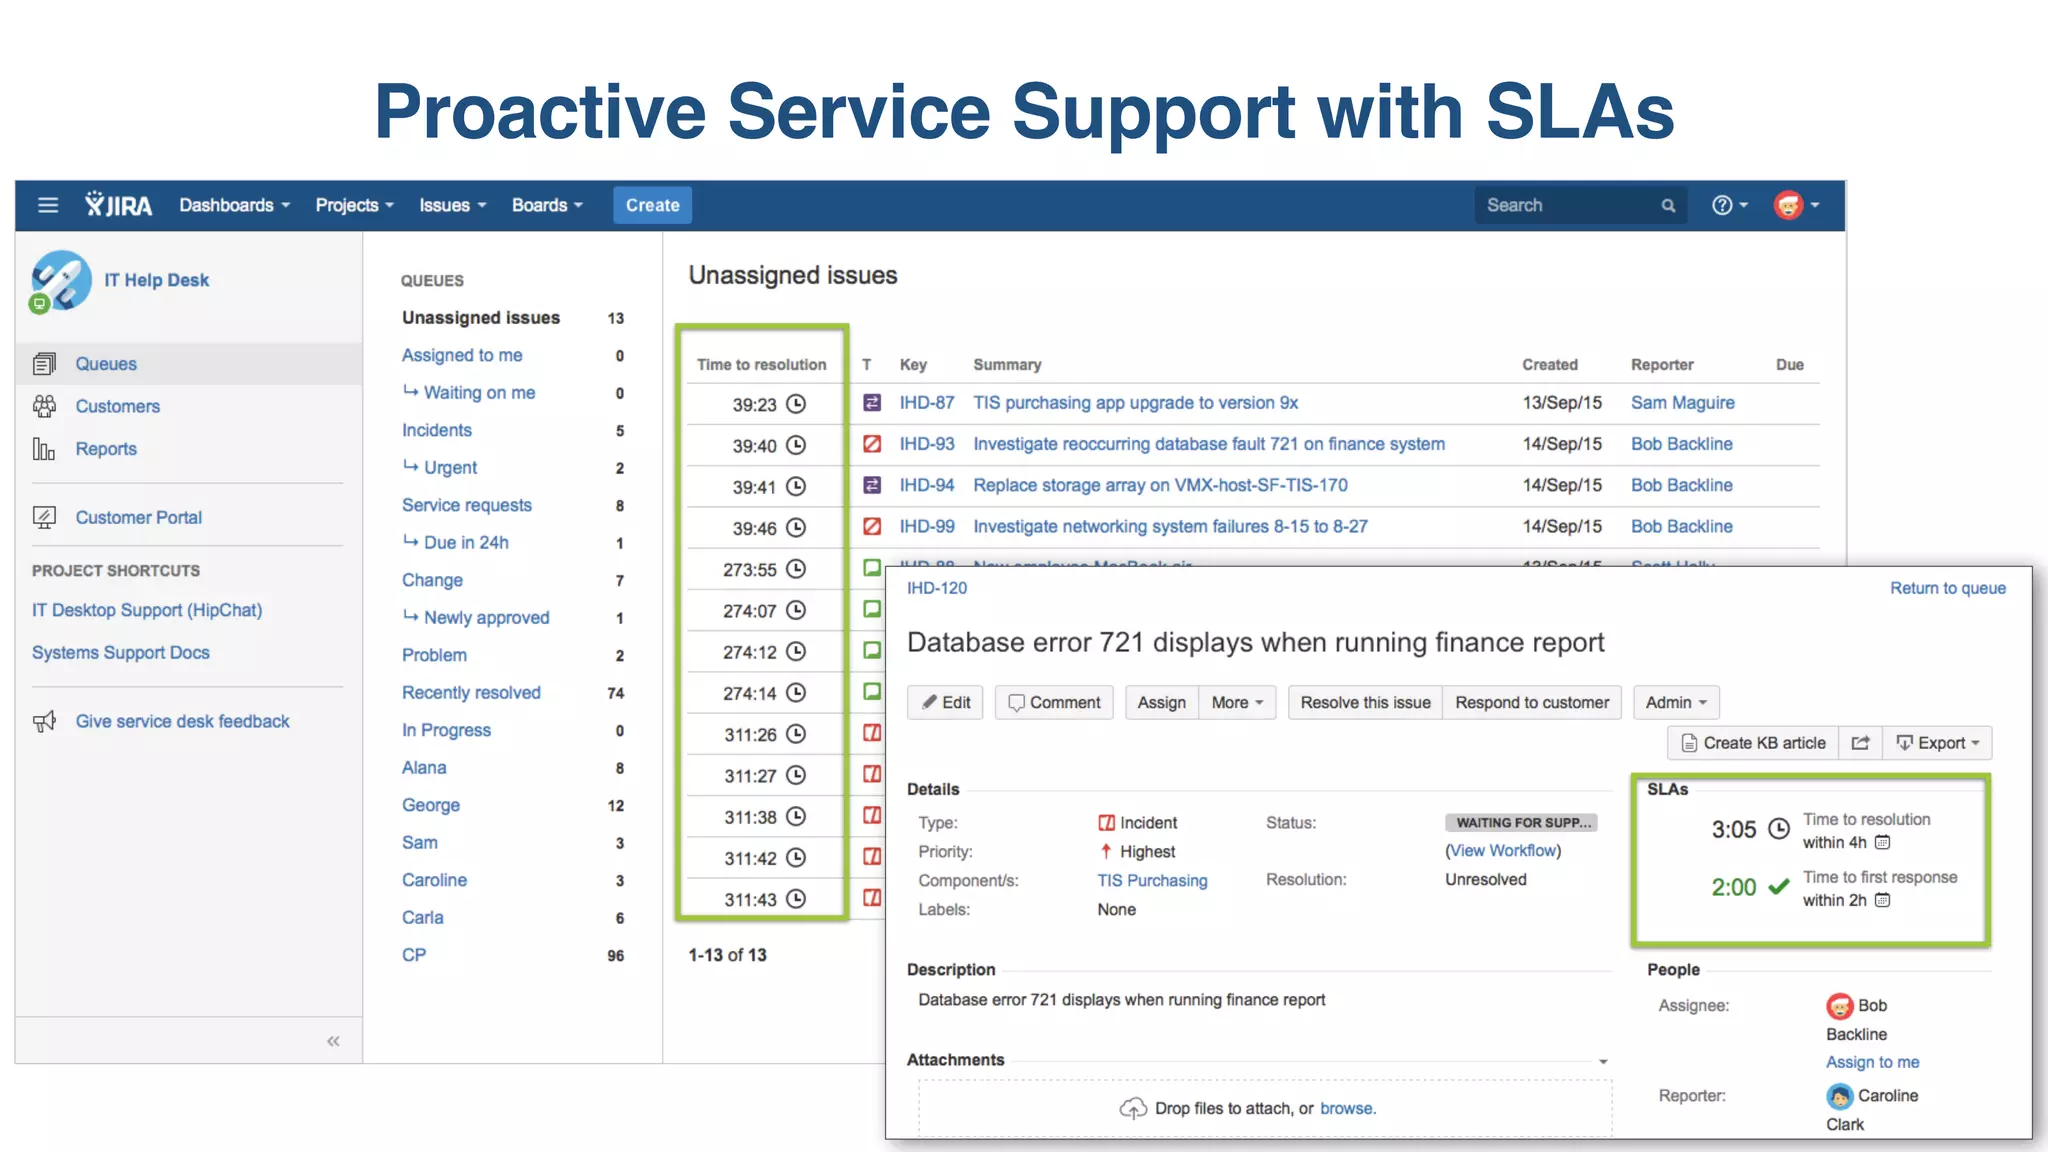Select the Service requests queue
Viewport: 2048px width, 1152px height.
tap(467, 505)
